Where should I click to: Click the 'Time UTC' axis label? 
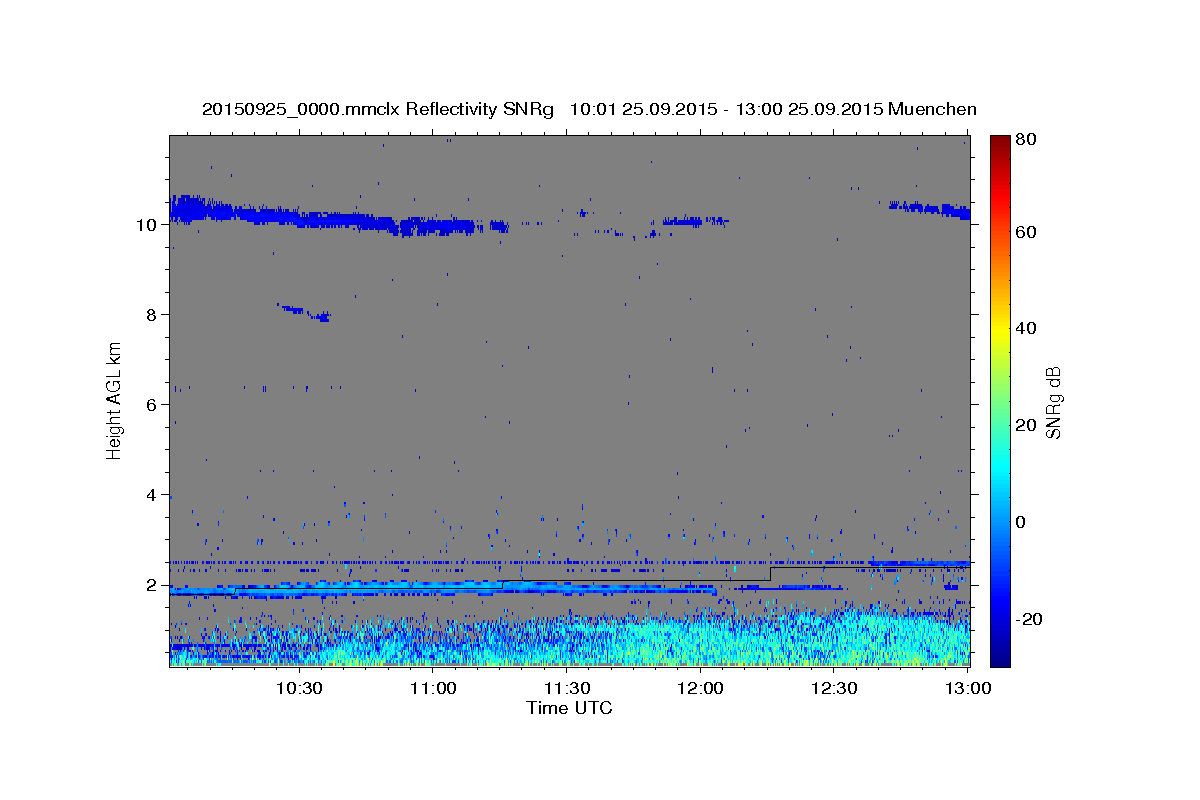[569, 708]
